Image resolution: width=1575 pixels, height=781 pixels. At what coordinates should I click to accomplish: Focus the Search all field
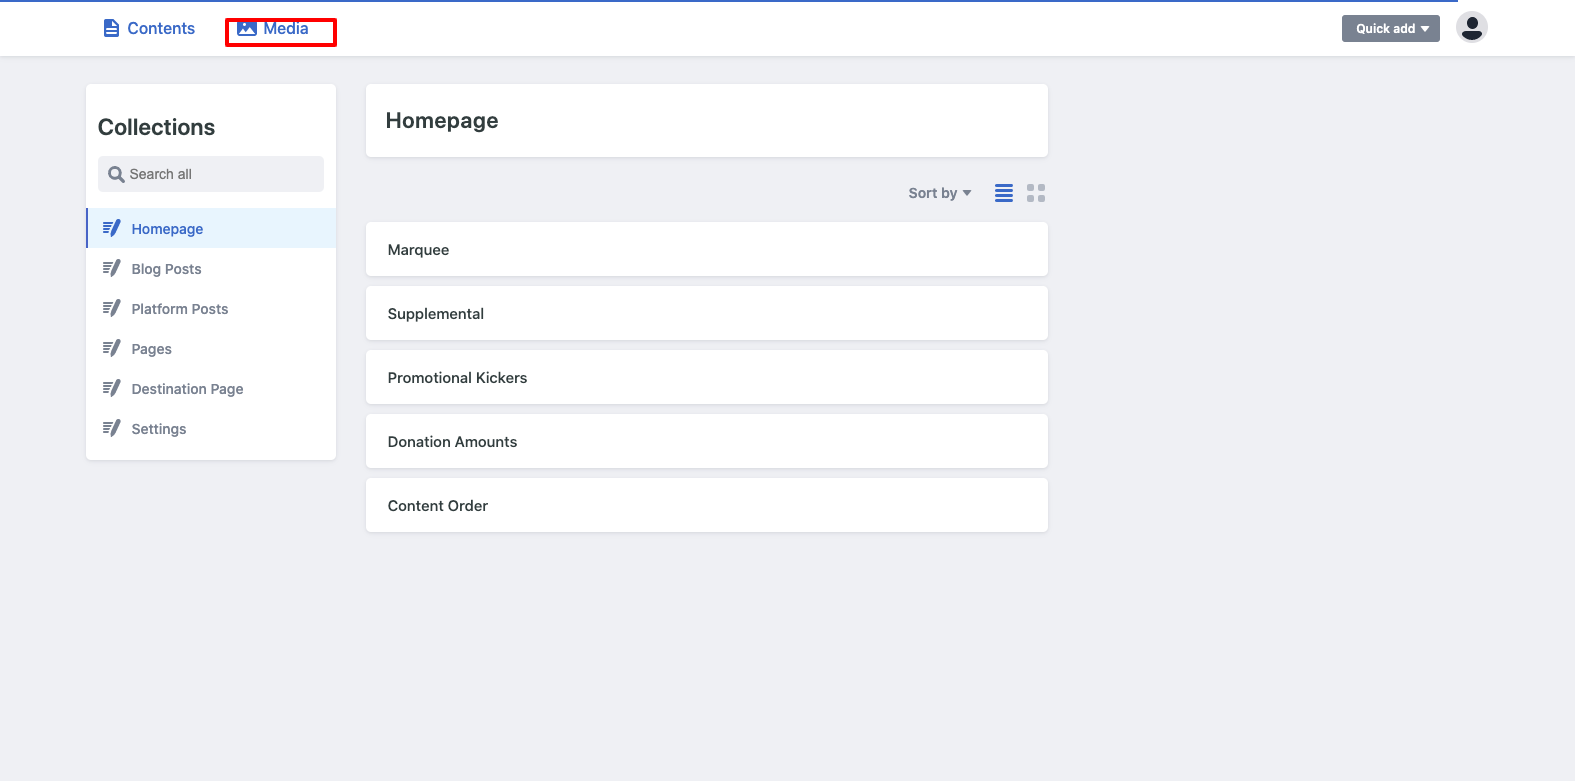click(x=211, y=174)
